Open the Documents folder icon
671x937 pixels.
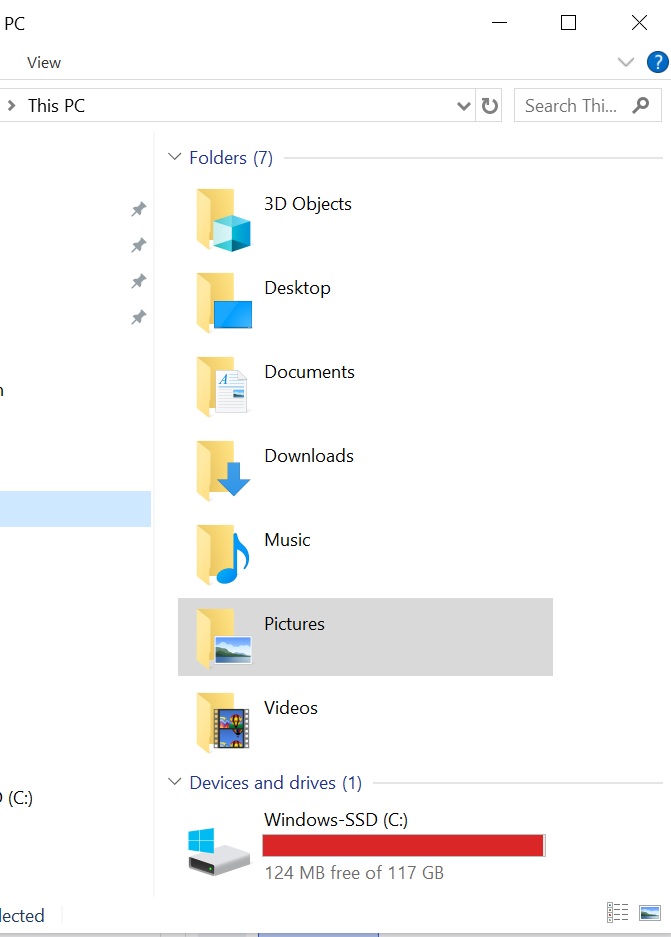[x=222, y=387]
